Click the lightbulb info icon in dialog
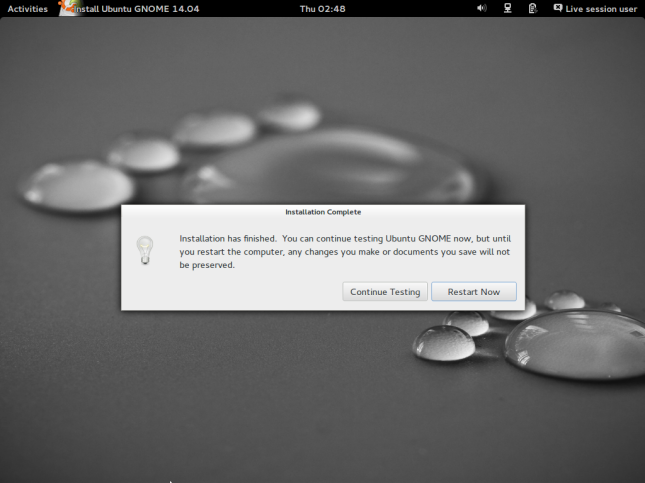This screenshot has height=483, width=645. tap(145, 250)
